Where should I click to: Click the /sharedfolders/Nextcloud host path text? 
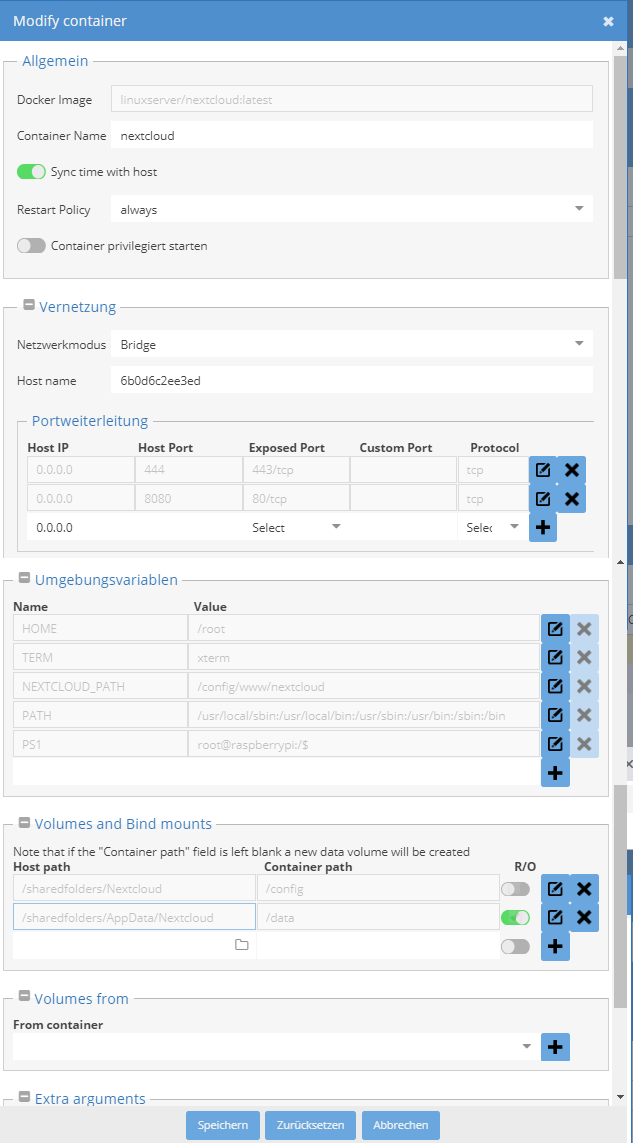[x=92, y=889]
